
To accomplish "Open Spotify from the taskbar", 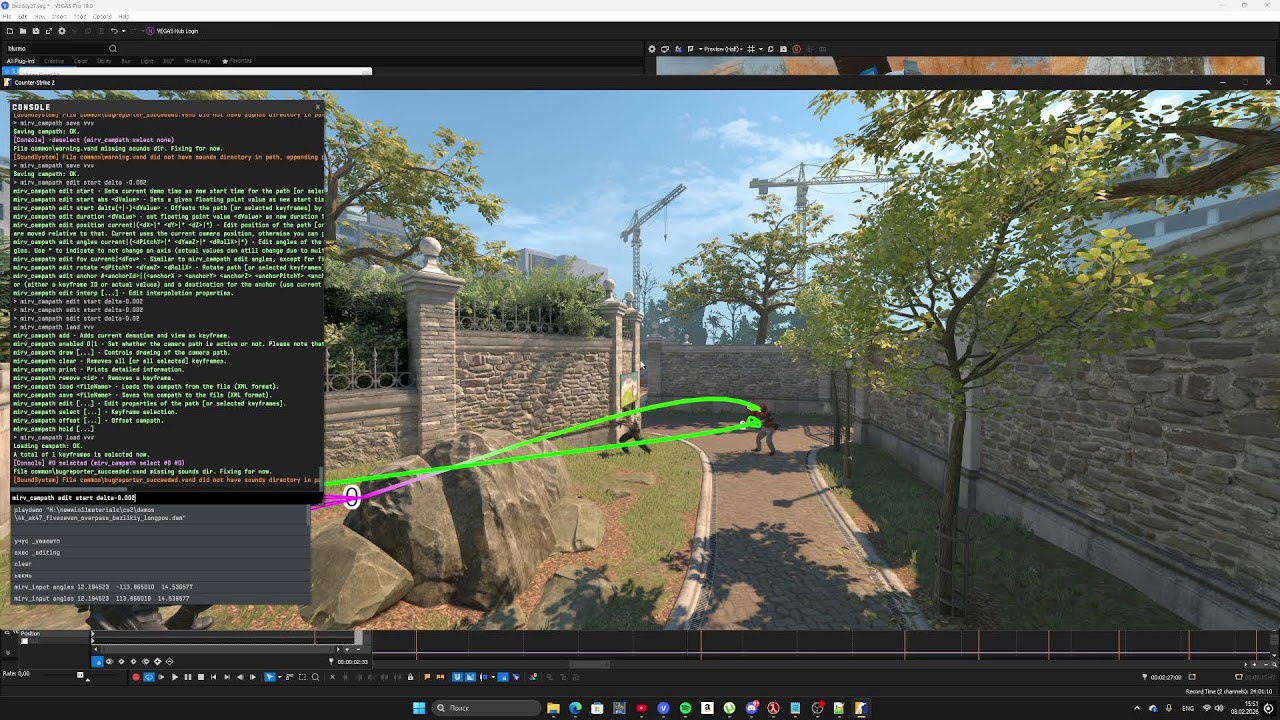I will tap(685, 708).
